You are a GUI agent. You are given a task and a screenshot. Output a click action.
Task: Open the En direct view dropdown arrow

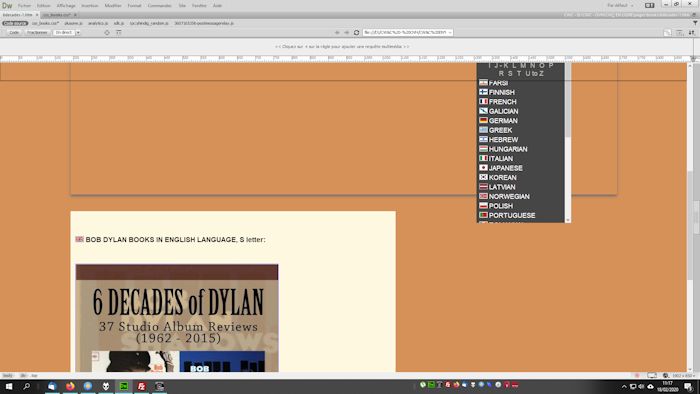78,33
